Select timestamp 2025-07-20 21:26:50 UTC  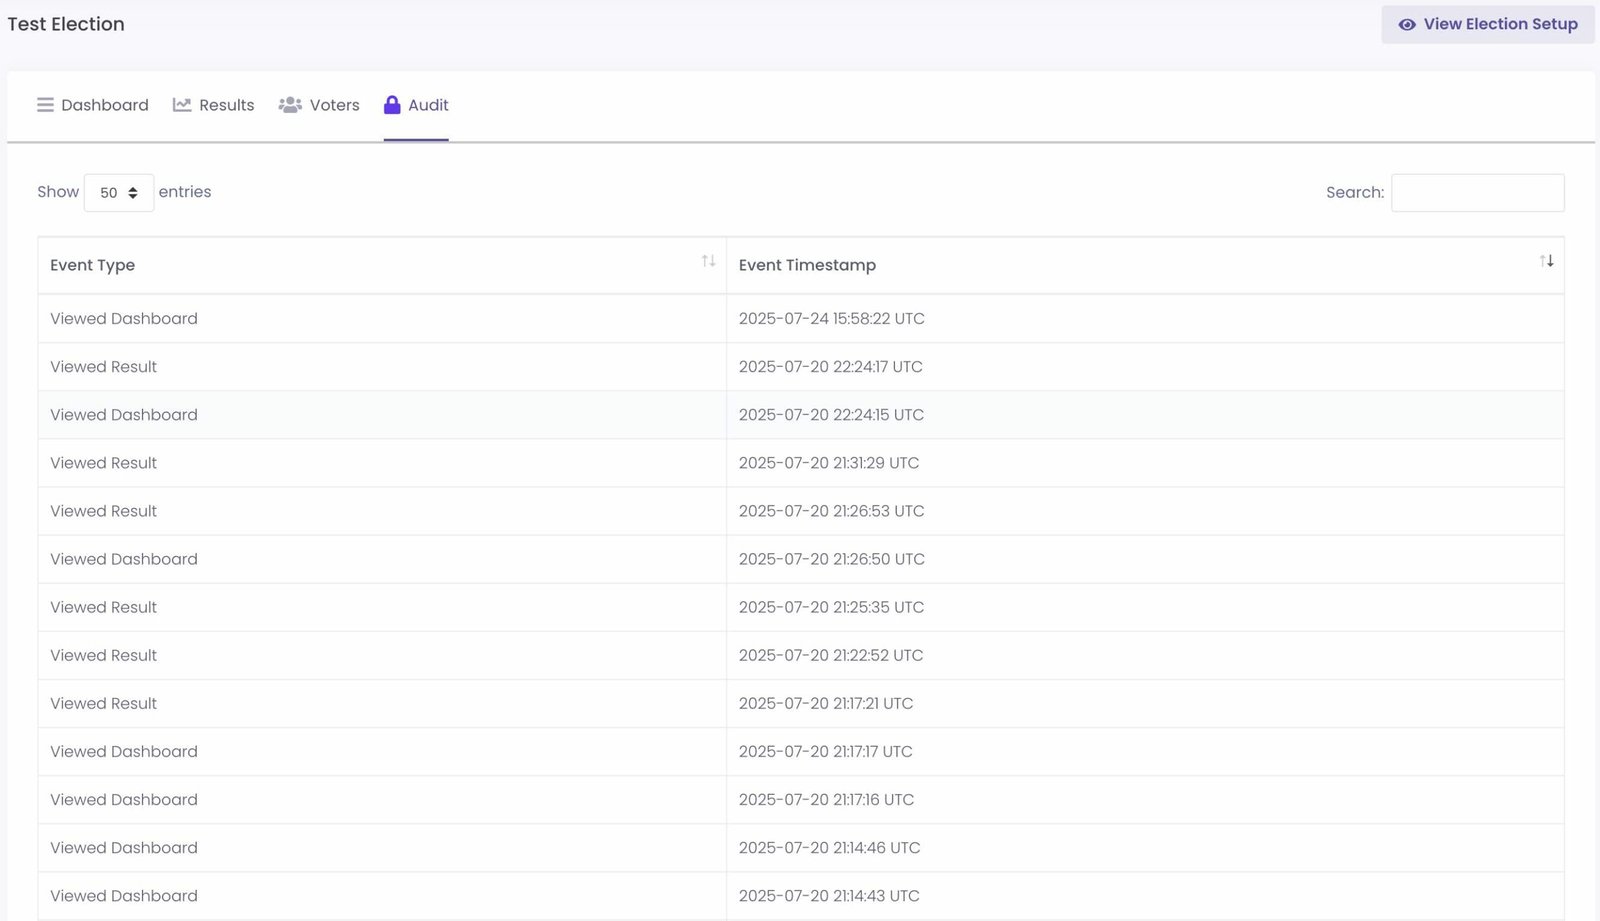pos(832,559)
